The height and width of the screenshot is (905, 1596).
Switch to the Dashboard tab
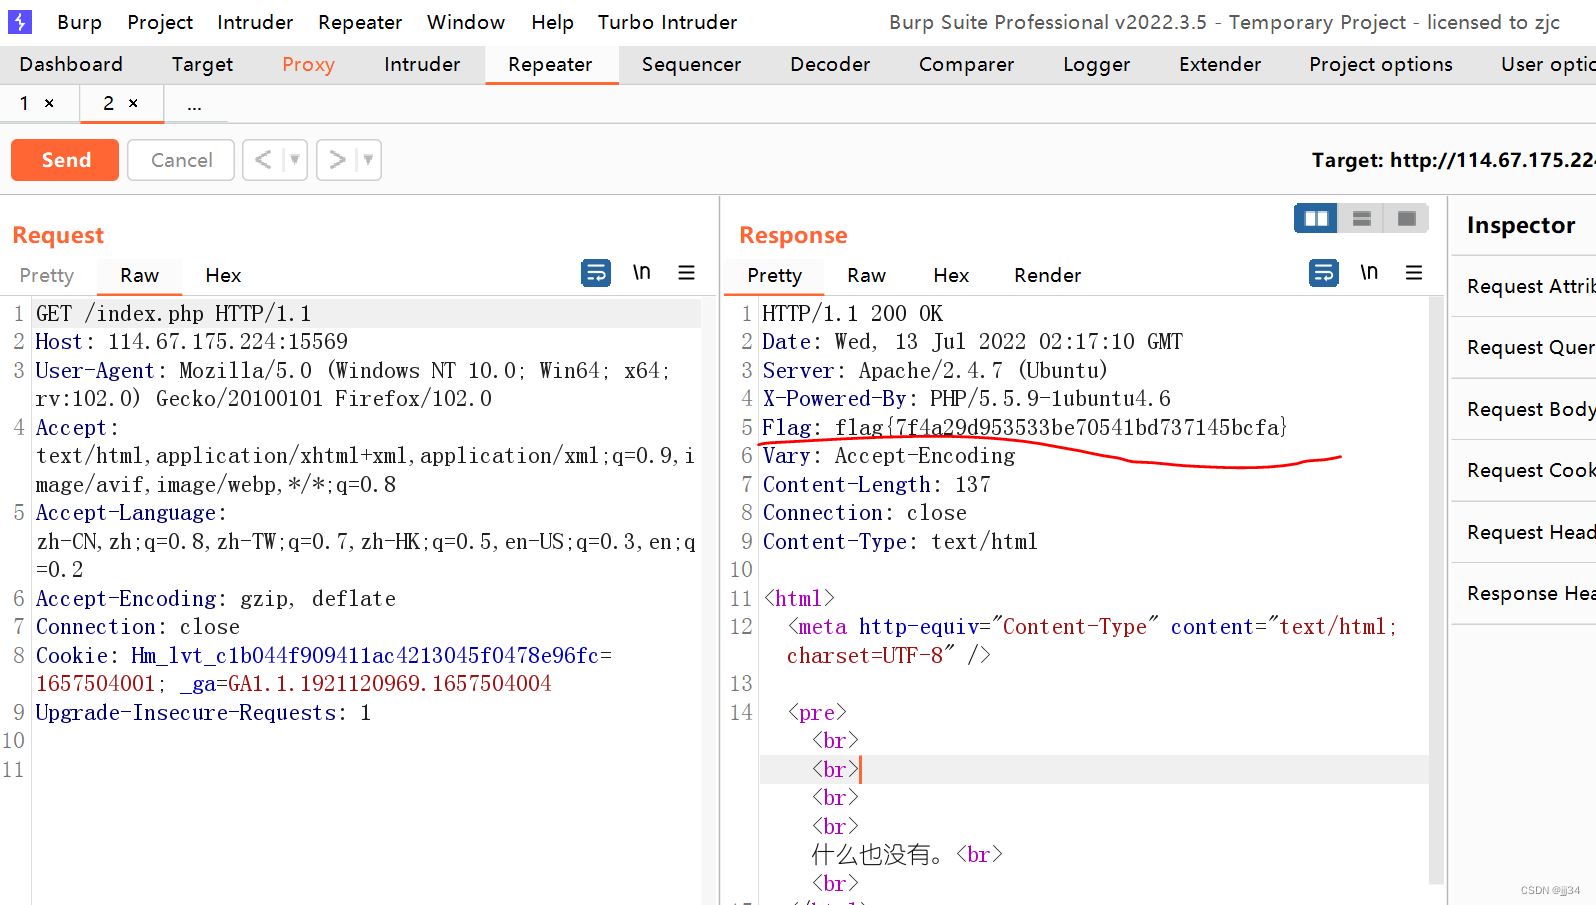[71, 64]
